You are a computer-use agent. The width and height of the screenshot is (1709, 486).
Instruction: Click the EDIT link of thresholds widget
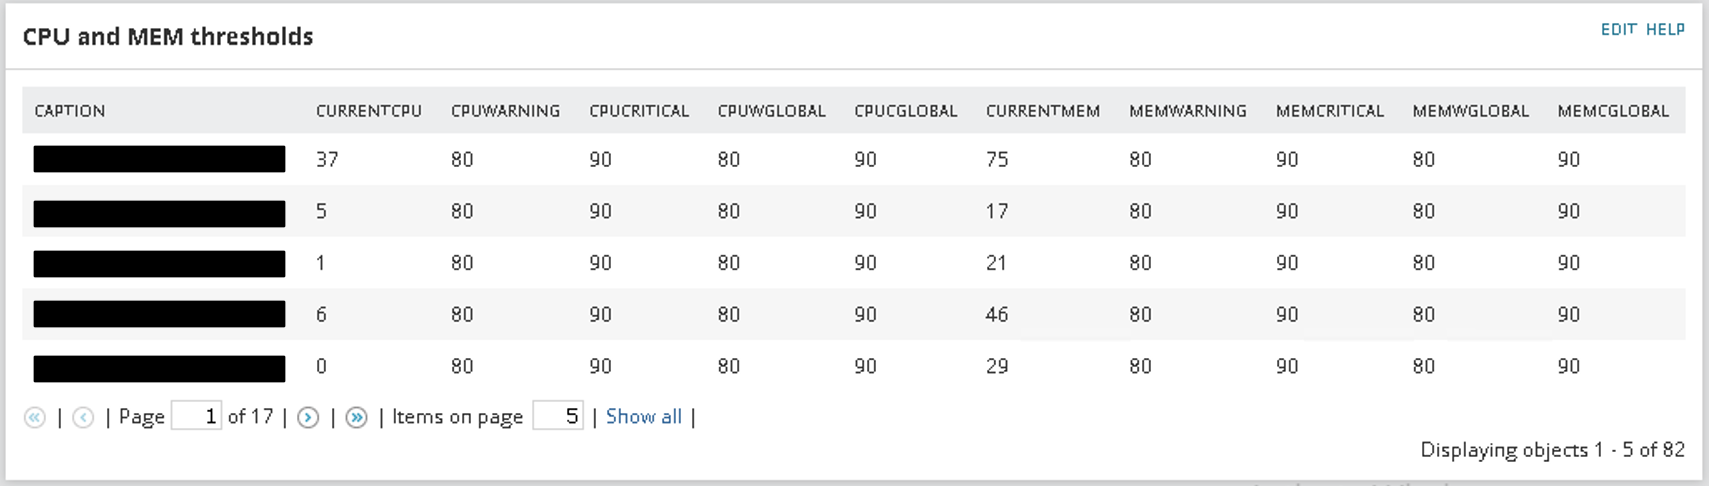pos(1618,29)
